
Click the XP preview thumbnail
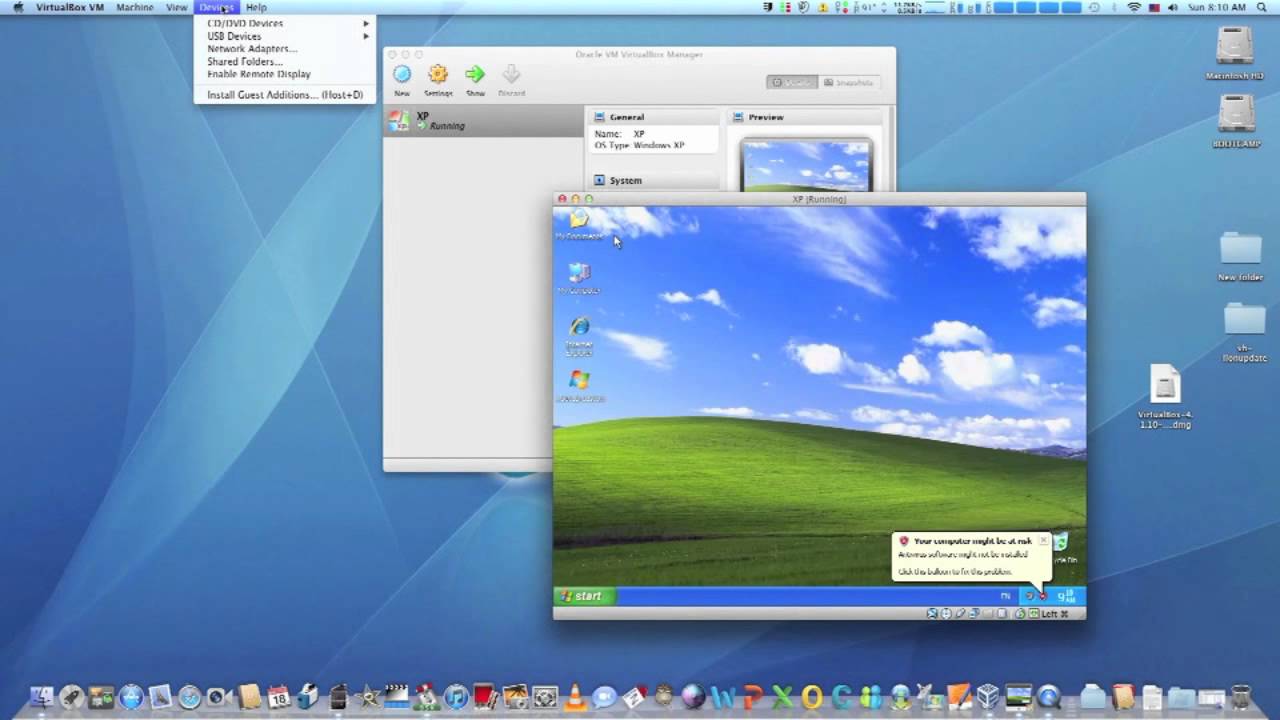806,165
